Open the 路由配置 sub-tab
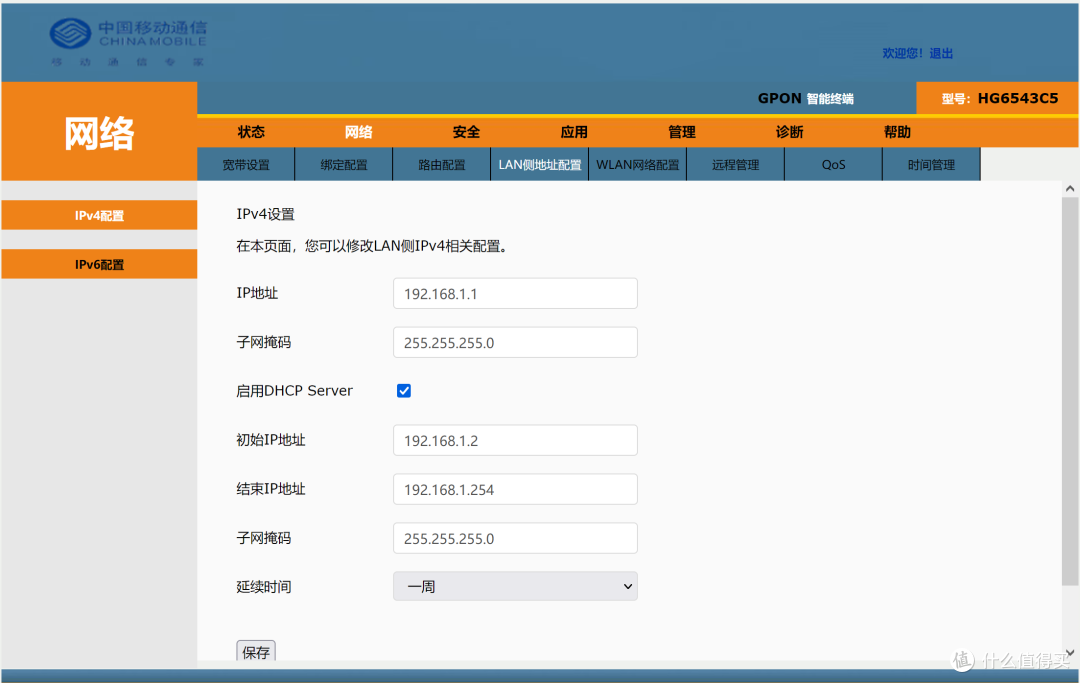This screenshot has width=1080, height=683. click(441, 163)
